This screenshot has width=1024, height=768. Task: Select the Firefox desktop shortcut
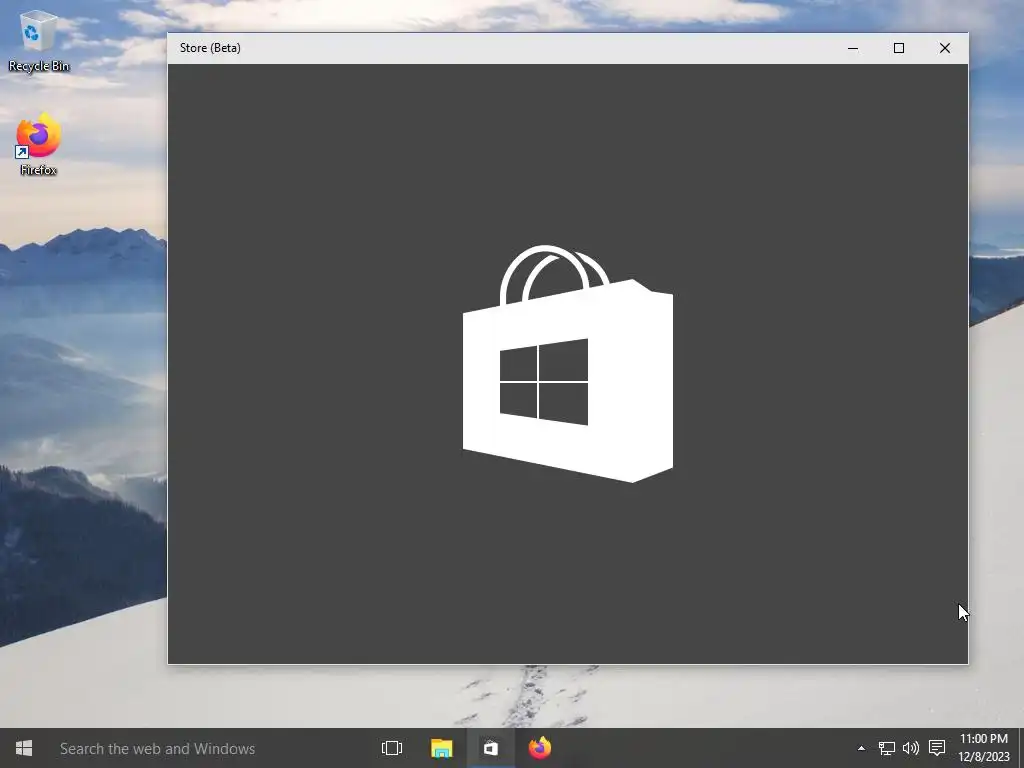click(39, 144)
